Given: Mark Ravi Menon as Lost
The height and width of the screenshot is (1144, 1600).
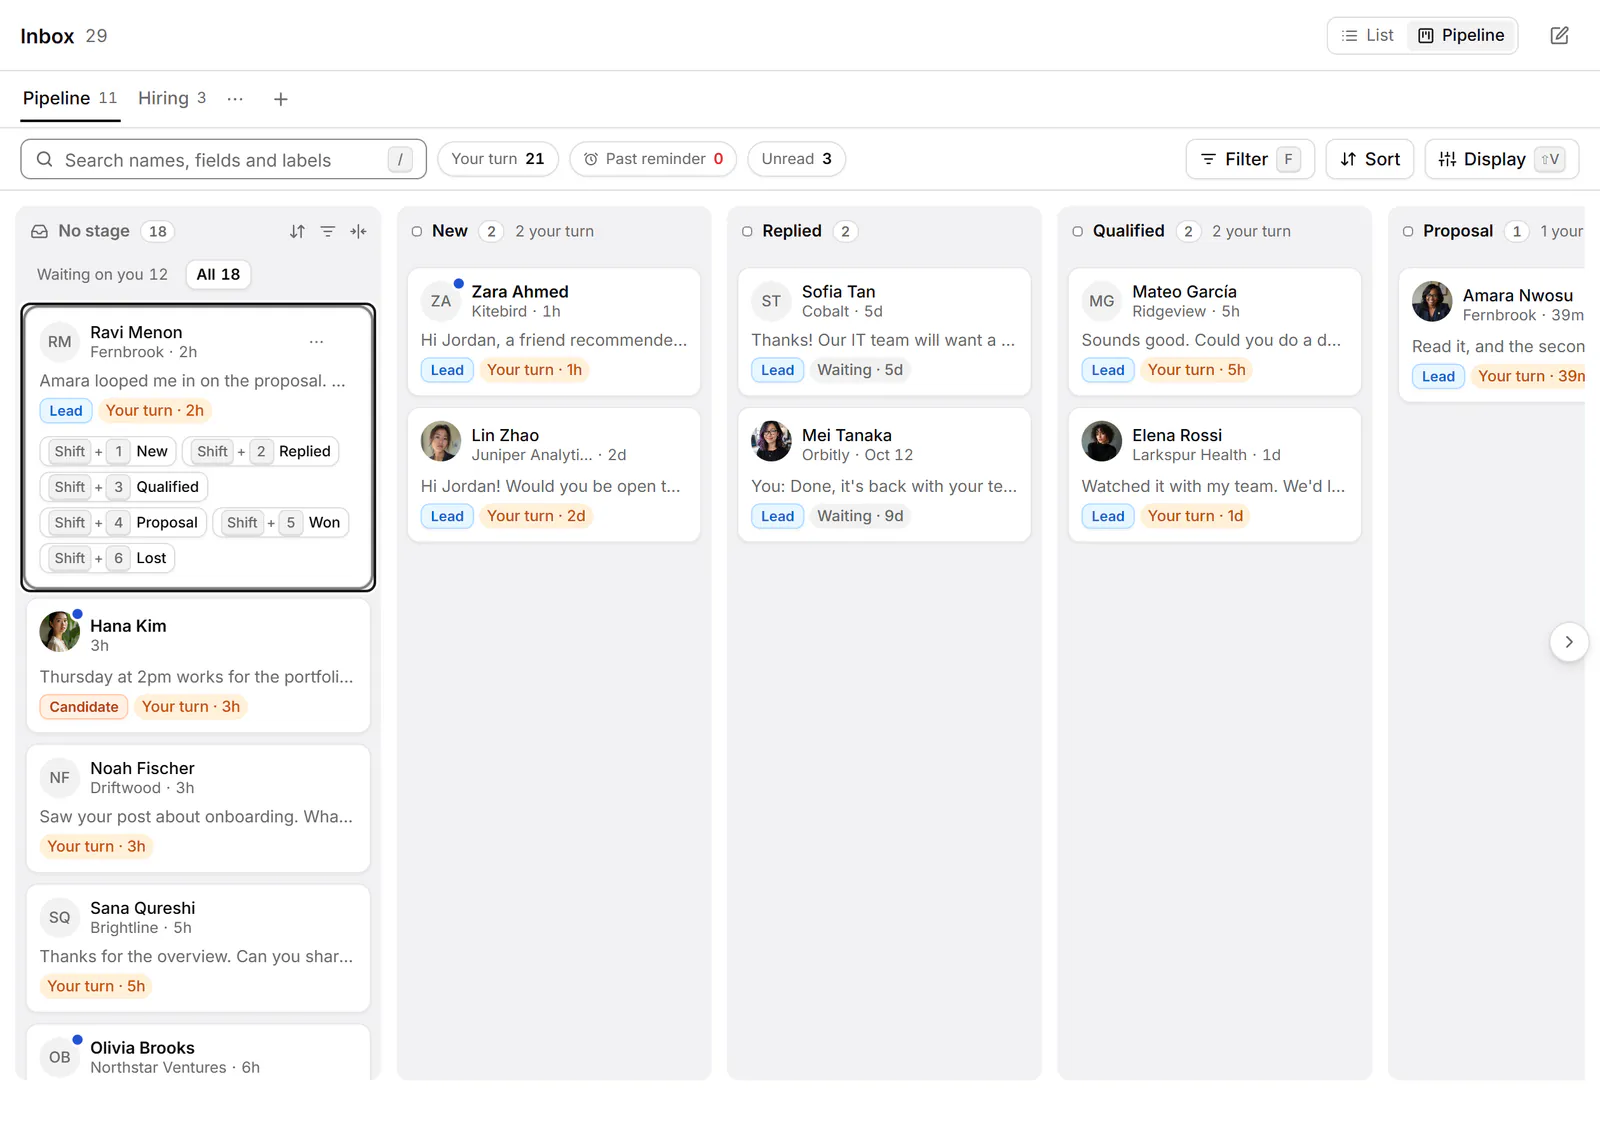Looking at the screenshot, I should [x=108, y=558].
